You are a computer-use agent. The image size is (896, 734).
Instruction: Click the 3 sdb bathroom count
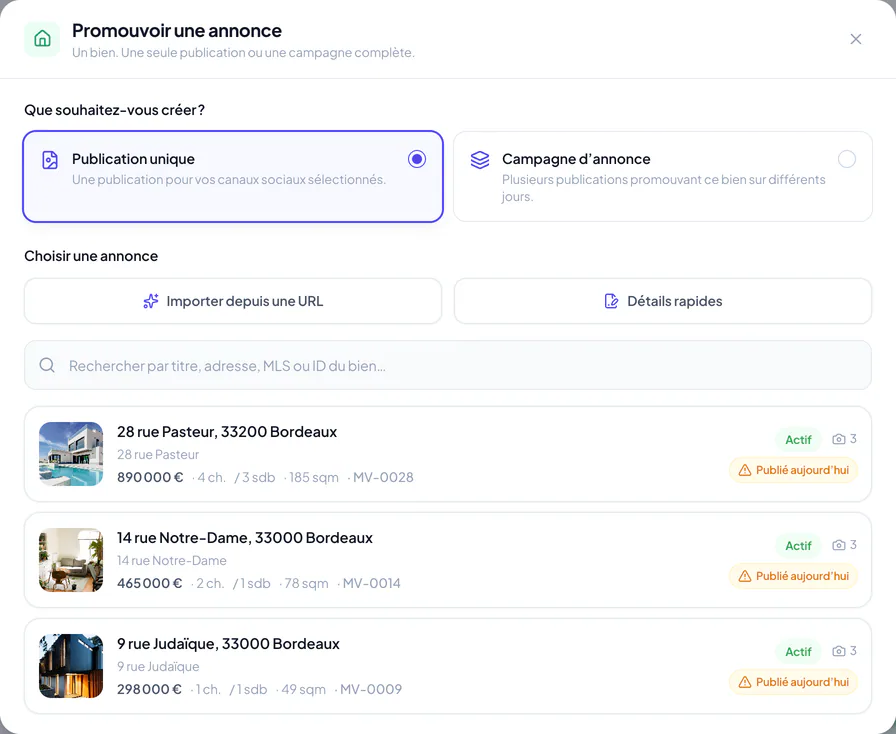[x=258, y=477]
